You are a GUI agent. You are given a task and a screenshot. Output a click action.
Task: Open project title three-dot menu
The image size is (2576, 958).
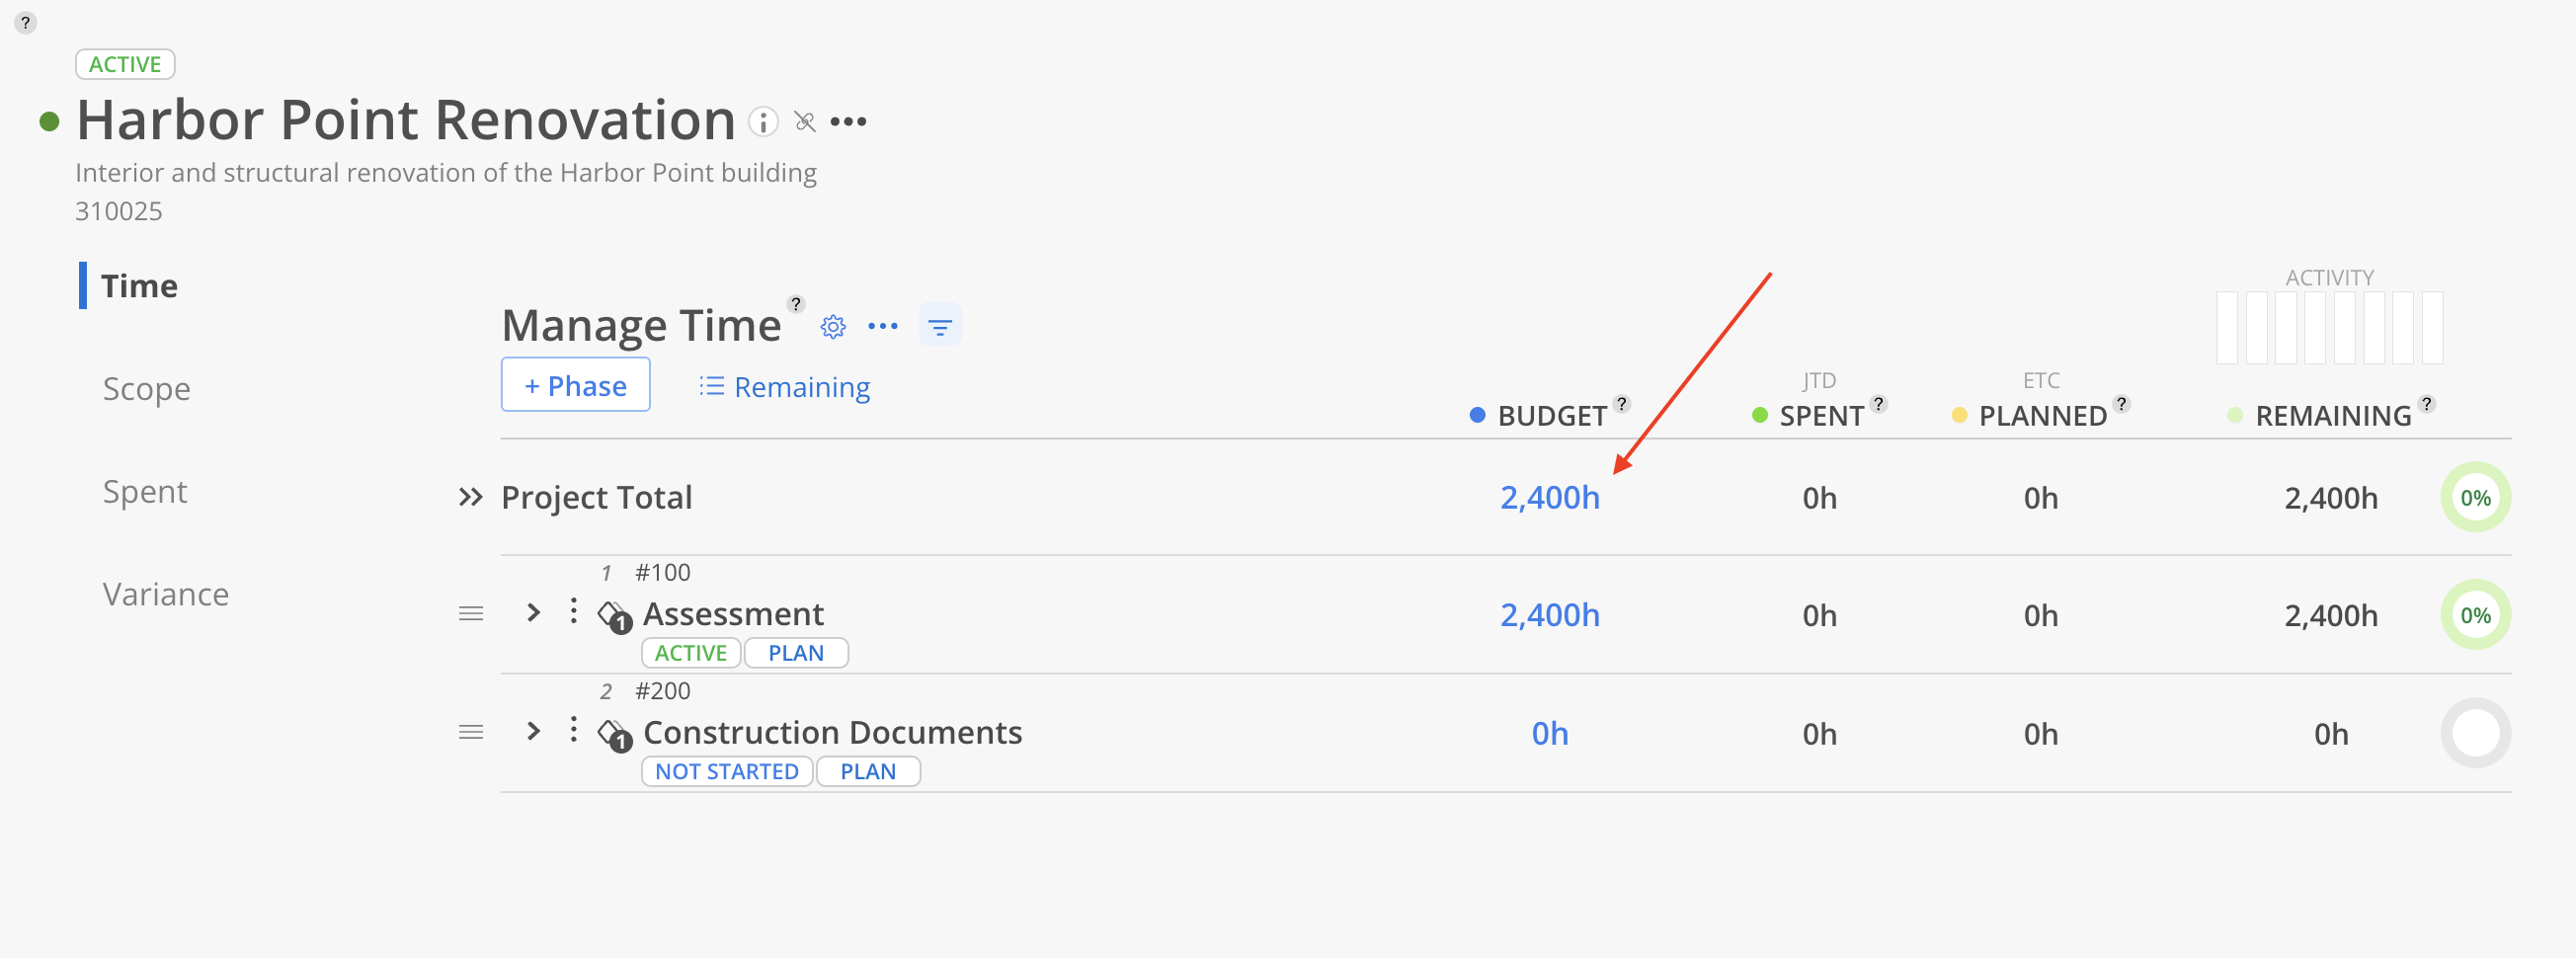coord(848,122)
